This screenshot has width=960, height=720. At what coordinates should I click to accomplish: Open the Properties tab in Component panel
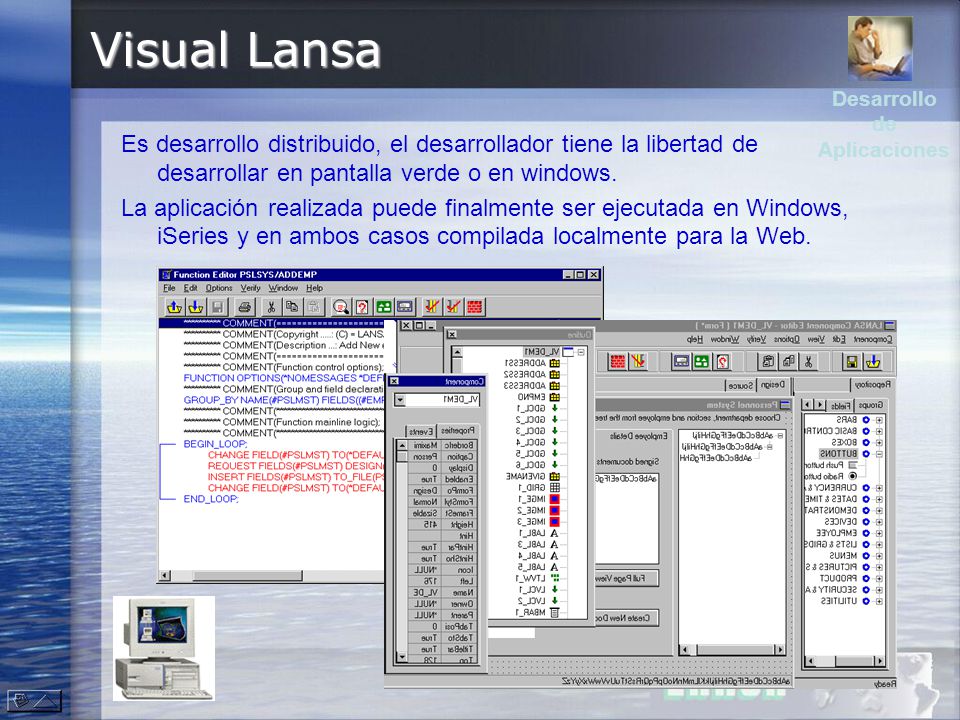pos(458,430)
